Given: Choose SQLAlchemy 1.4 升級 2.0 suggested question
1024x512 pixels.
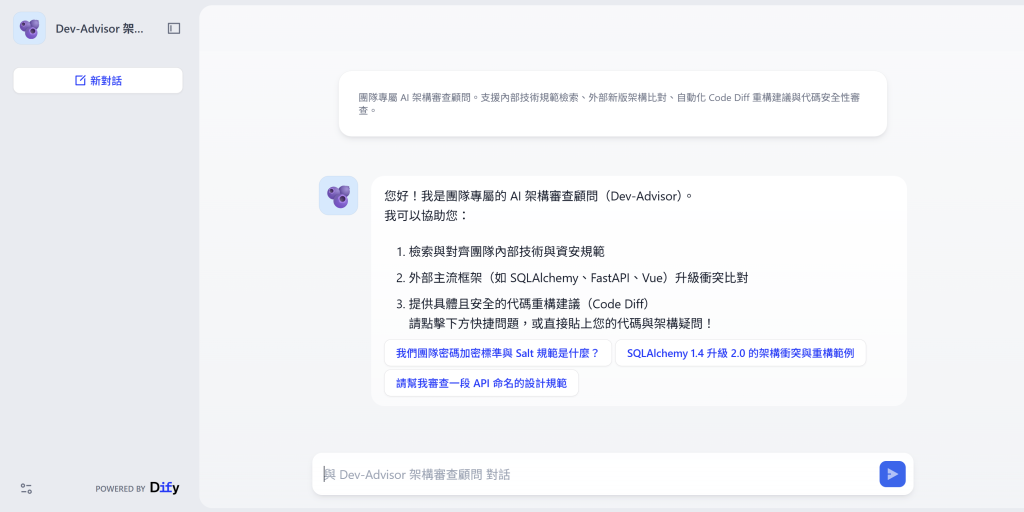Looking at the screenshot, I should [741, 353].
